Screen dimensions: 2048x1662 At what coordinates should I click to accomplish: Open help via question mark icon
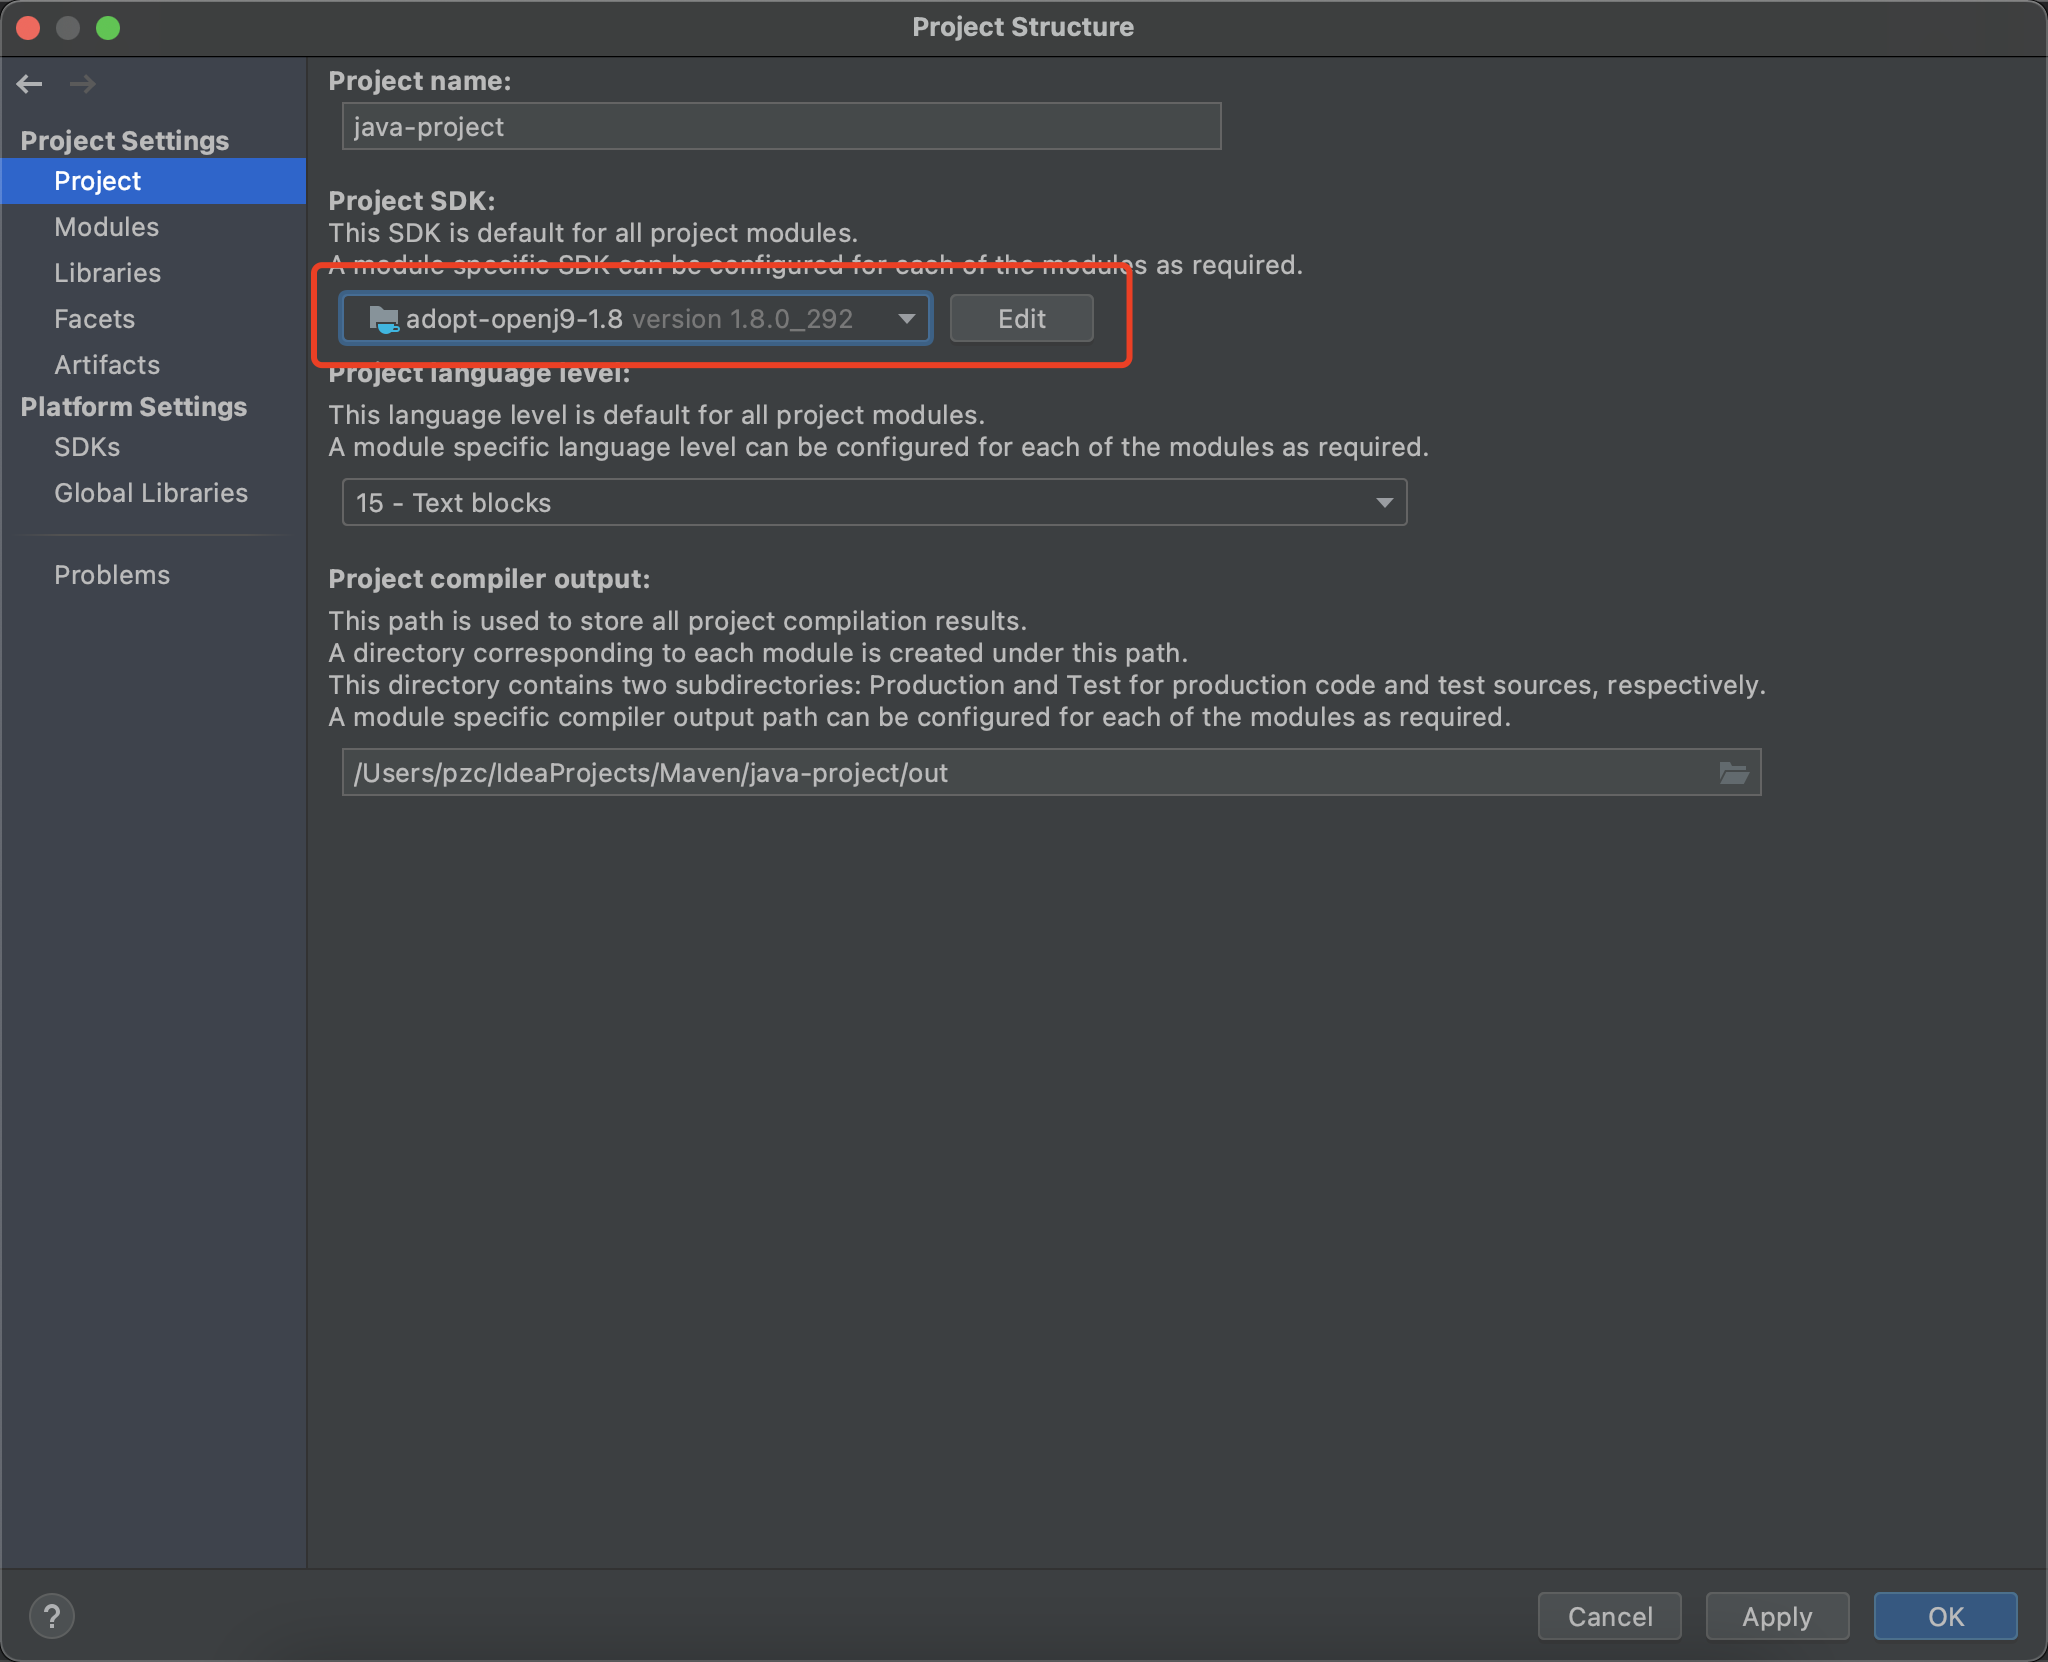[52, 1615]
